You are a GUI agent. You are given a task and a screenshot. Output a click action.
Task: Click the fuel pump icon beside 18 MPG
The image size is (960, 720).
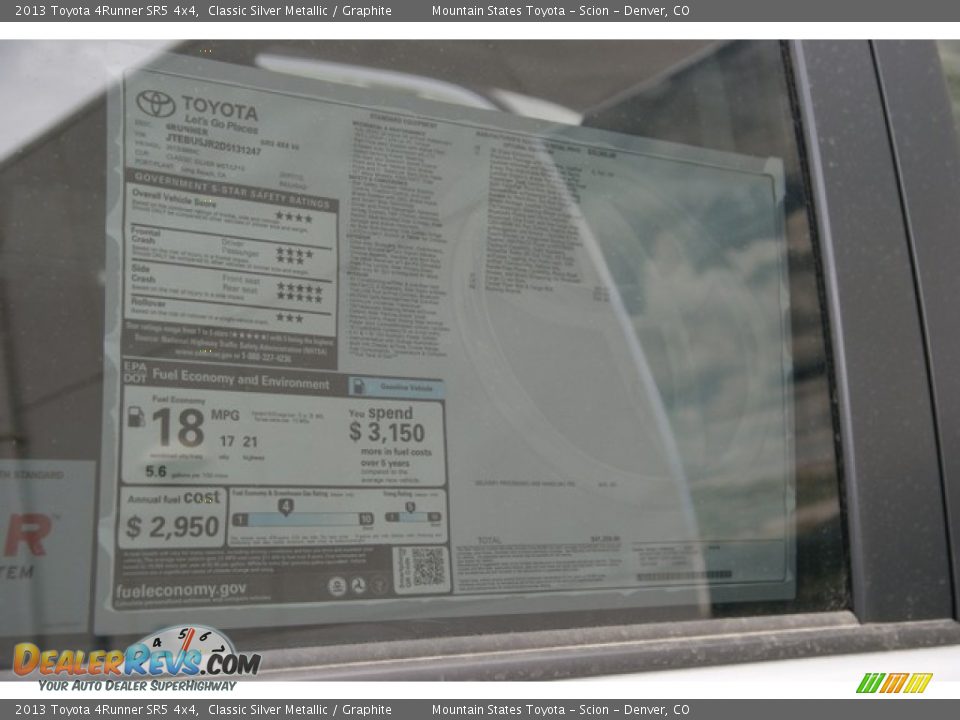135,417
